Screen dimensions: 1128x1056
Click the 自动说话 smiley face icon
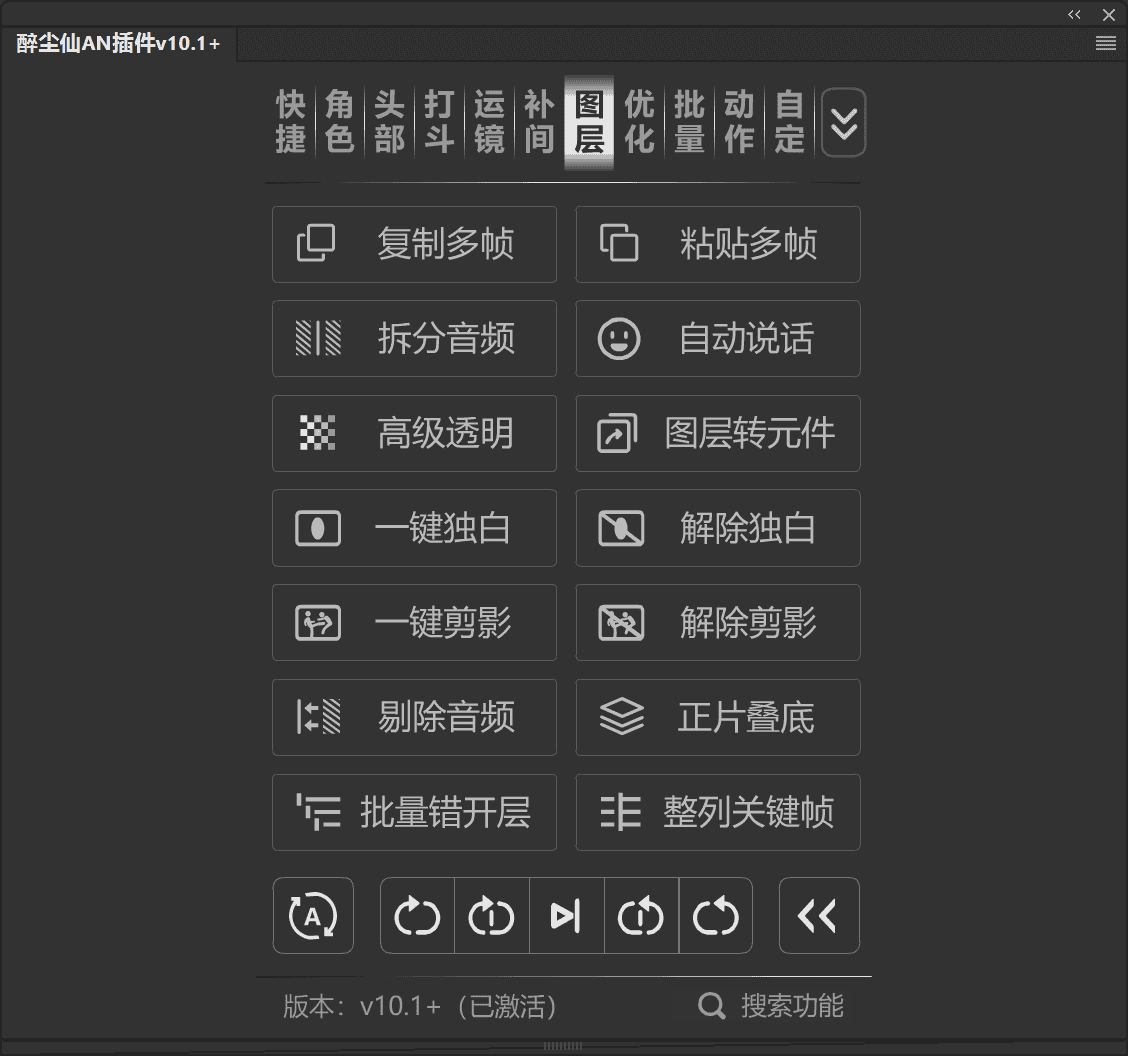pyautogui.click(x=621, y=338)
